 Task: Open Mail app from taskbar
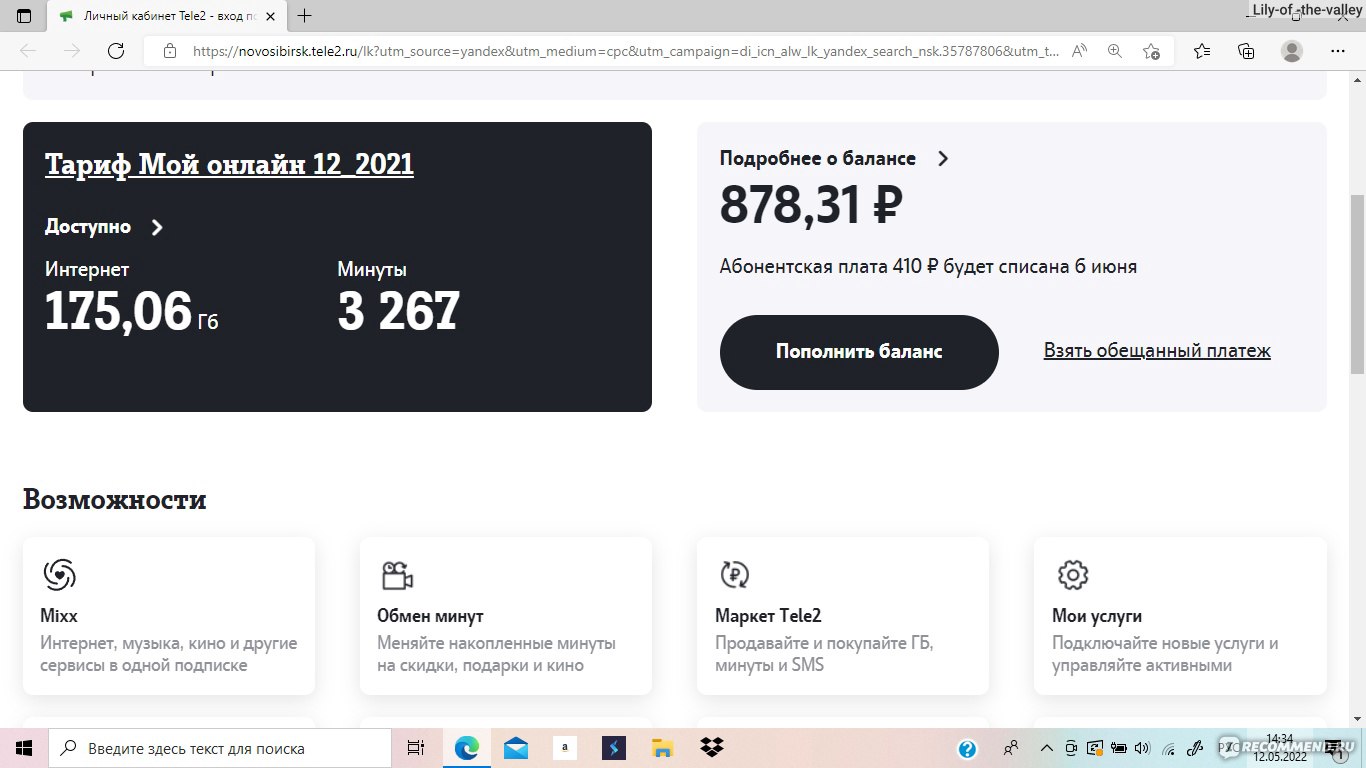click(x=516, y=748)
